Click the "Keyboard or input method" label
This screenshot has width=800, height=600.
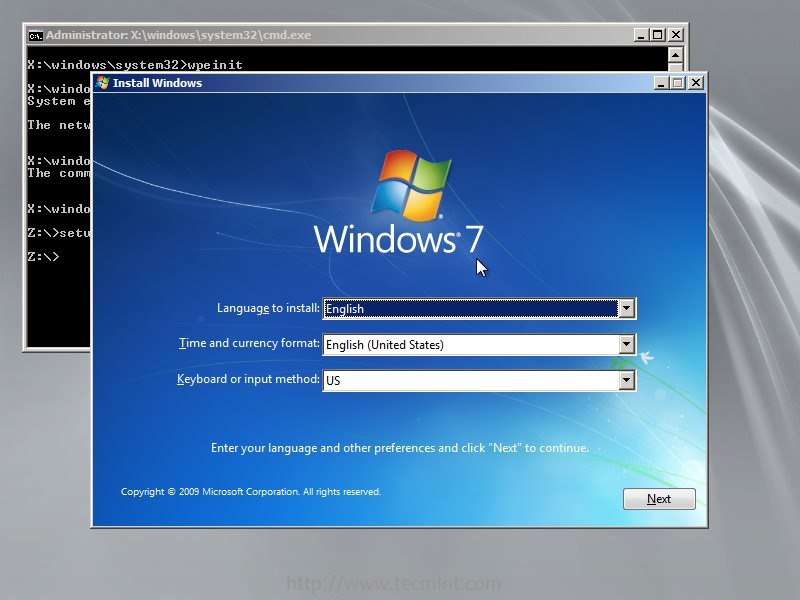pyautogui.click(x=248, y=380)
